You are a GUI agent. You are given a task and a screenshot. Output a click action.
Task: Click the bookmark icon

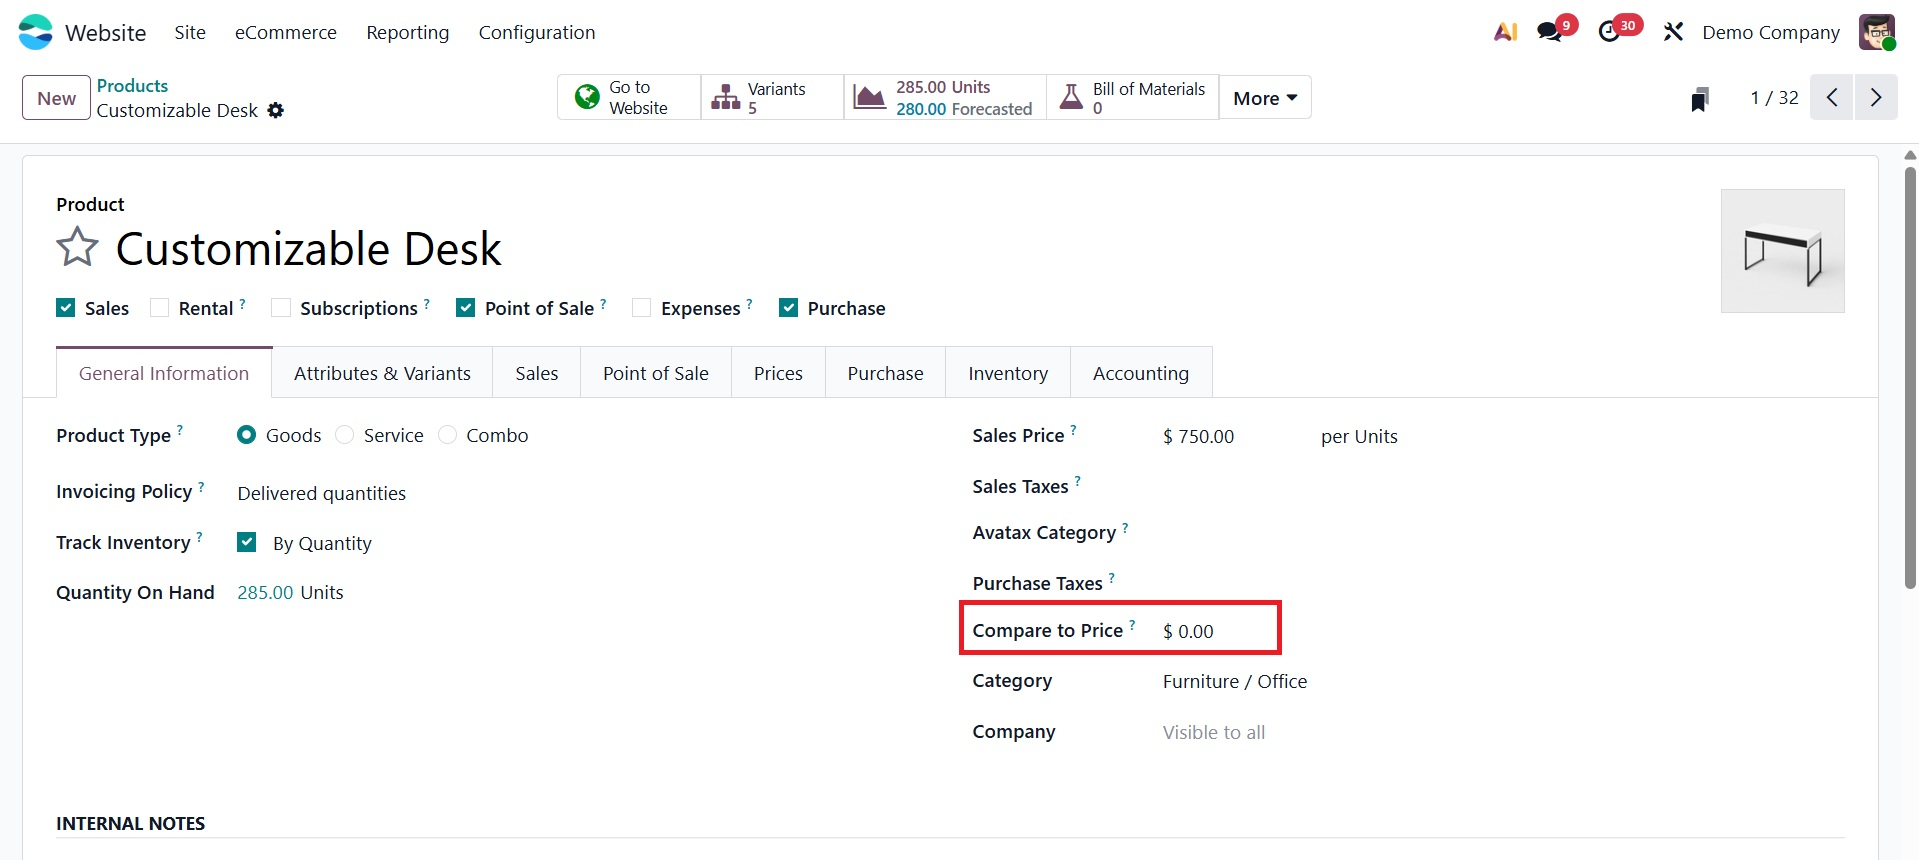click(1700, 99)
